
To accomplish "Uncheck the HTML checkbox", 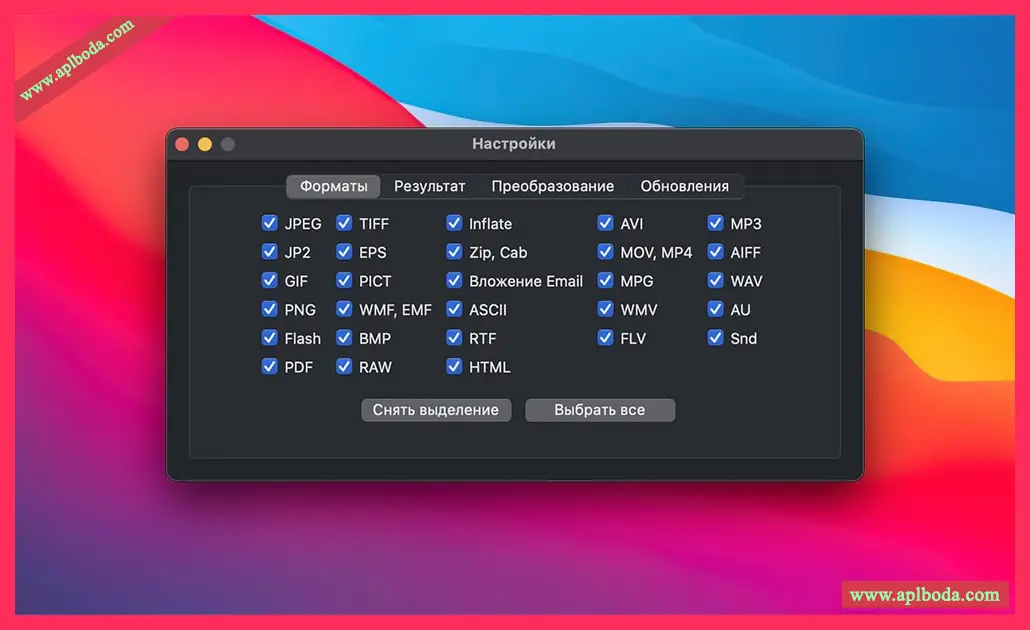I will click(x=454, y=367).
